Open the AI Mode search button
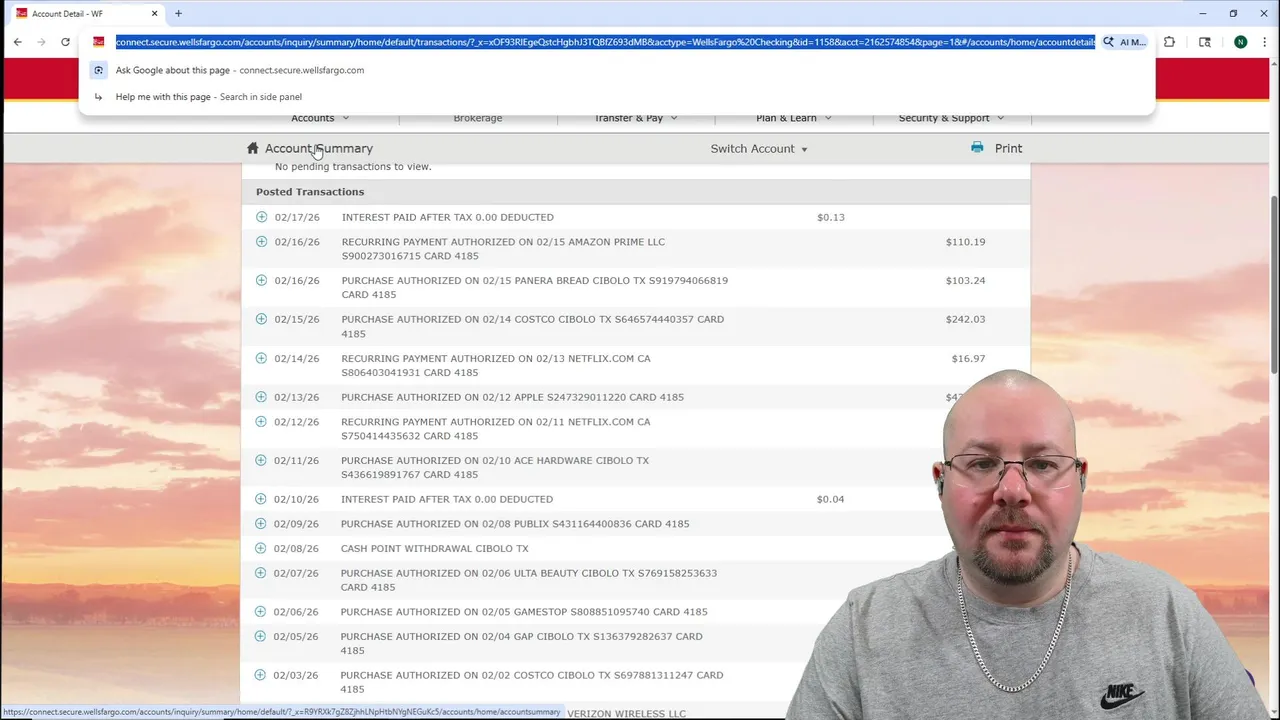The width and height of the screenshot is (1280, 720). [x=1125, y=42]
